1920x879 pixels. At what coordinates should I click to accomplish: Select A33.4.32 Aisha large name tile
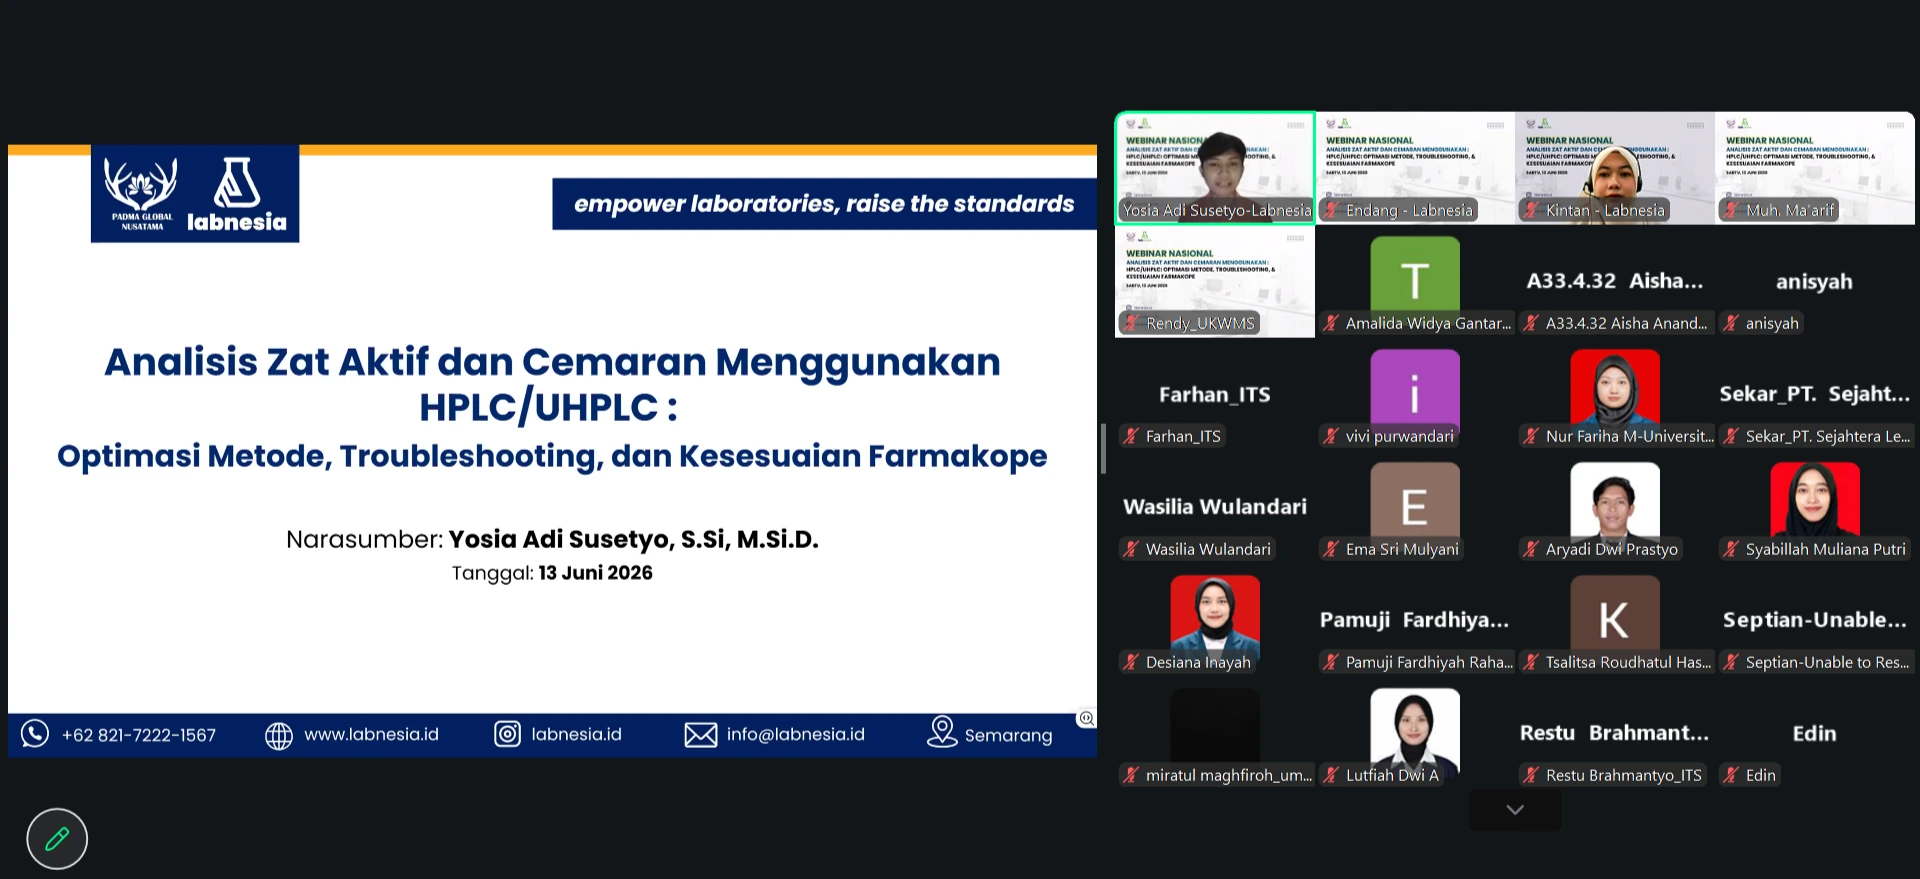(1615, 281)
